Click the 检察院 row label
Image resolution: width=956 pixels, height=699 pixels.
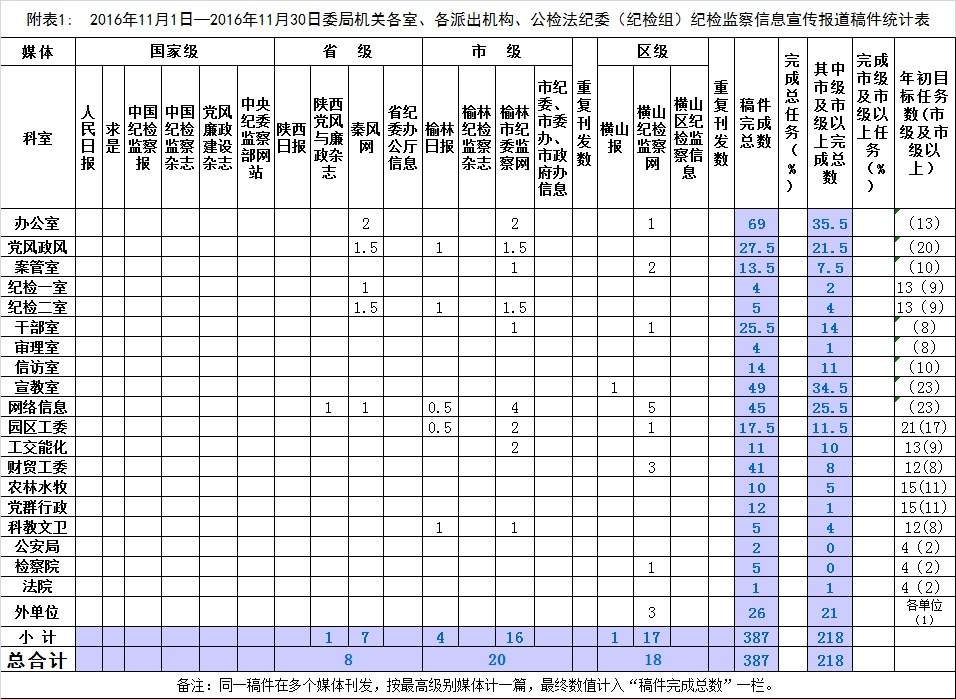click(x=38, y=567)
